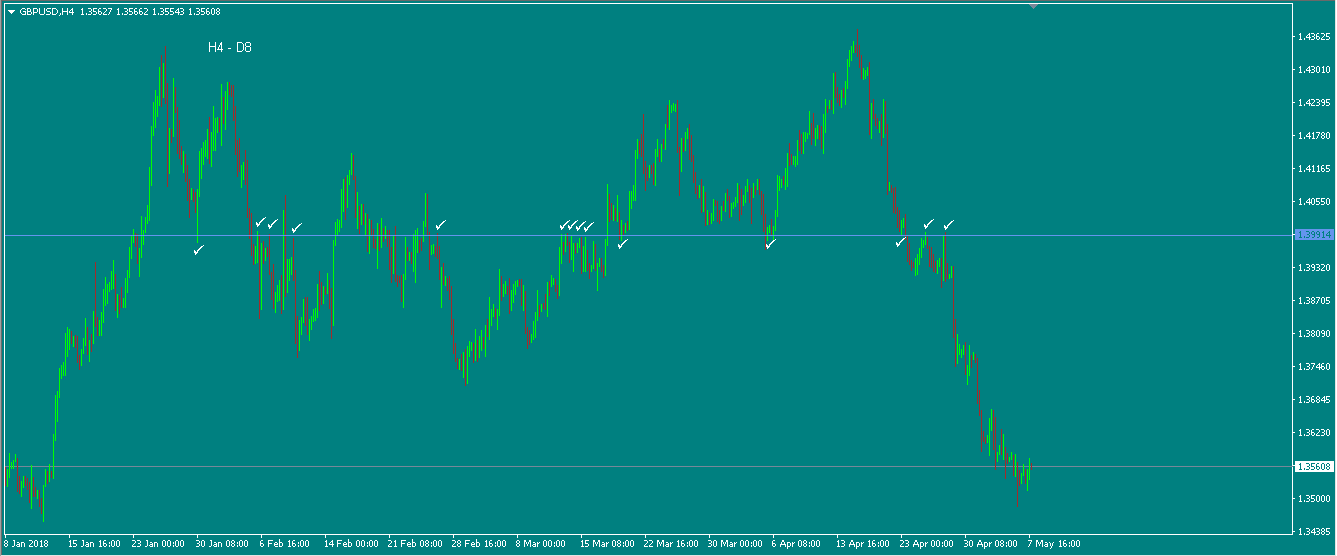Click the '28 Feb 16:00' time label
Screen dimensions: 1337x556
point(479,545)
